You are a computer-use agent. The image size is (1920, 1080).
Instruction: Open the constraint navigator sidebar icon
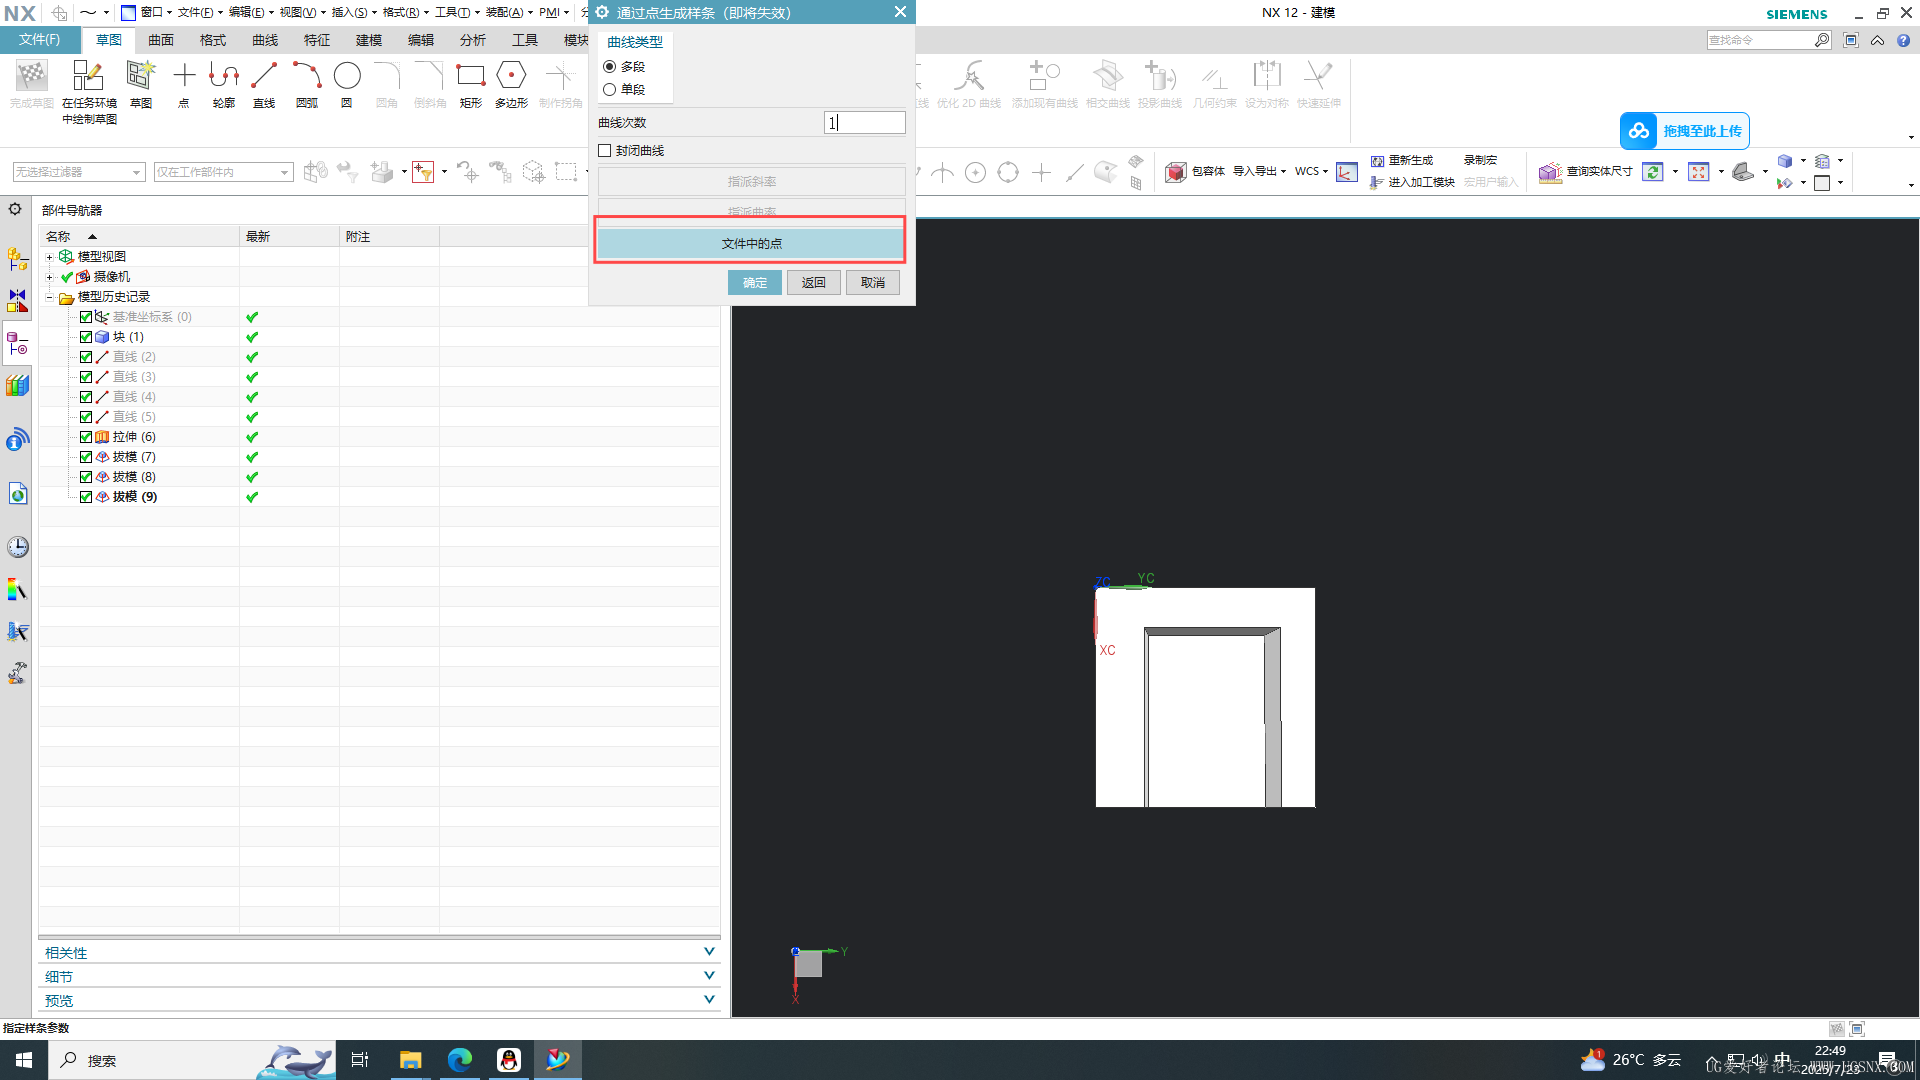pos(17,301)
